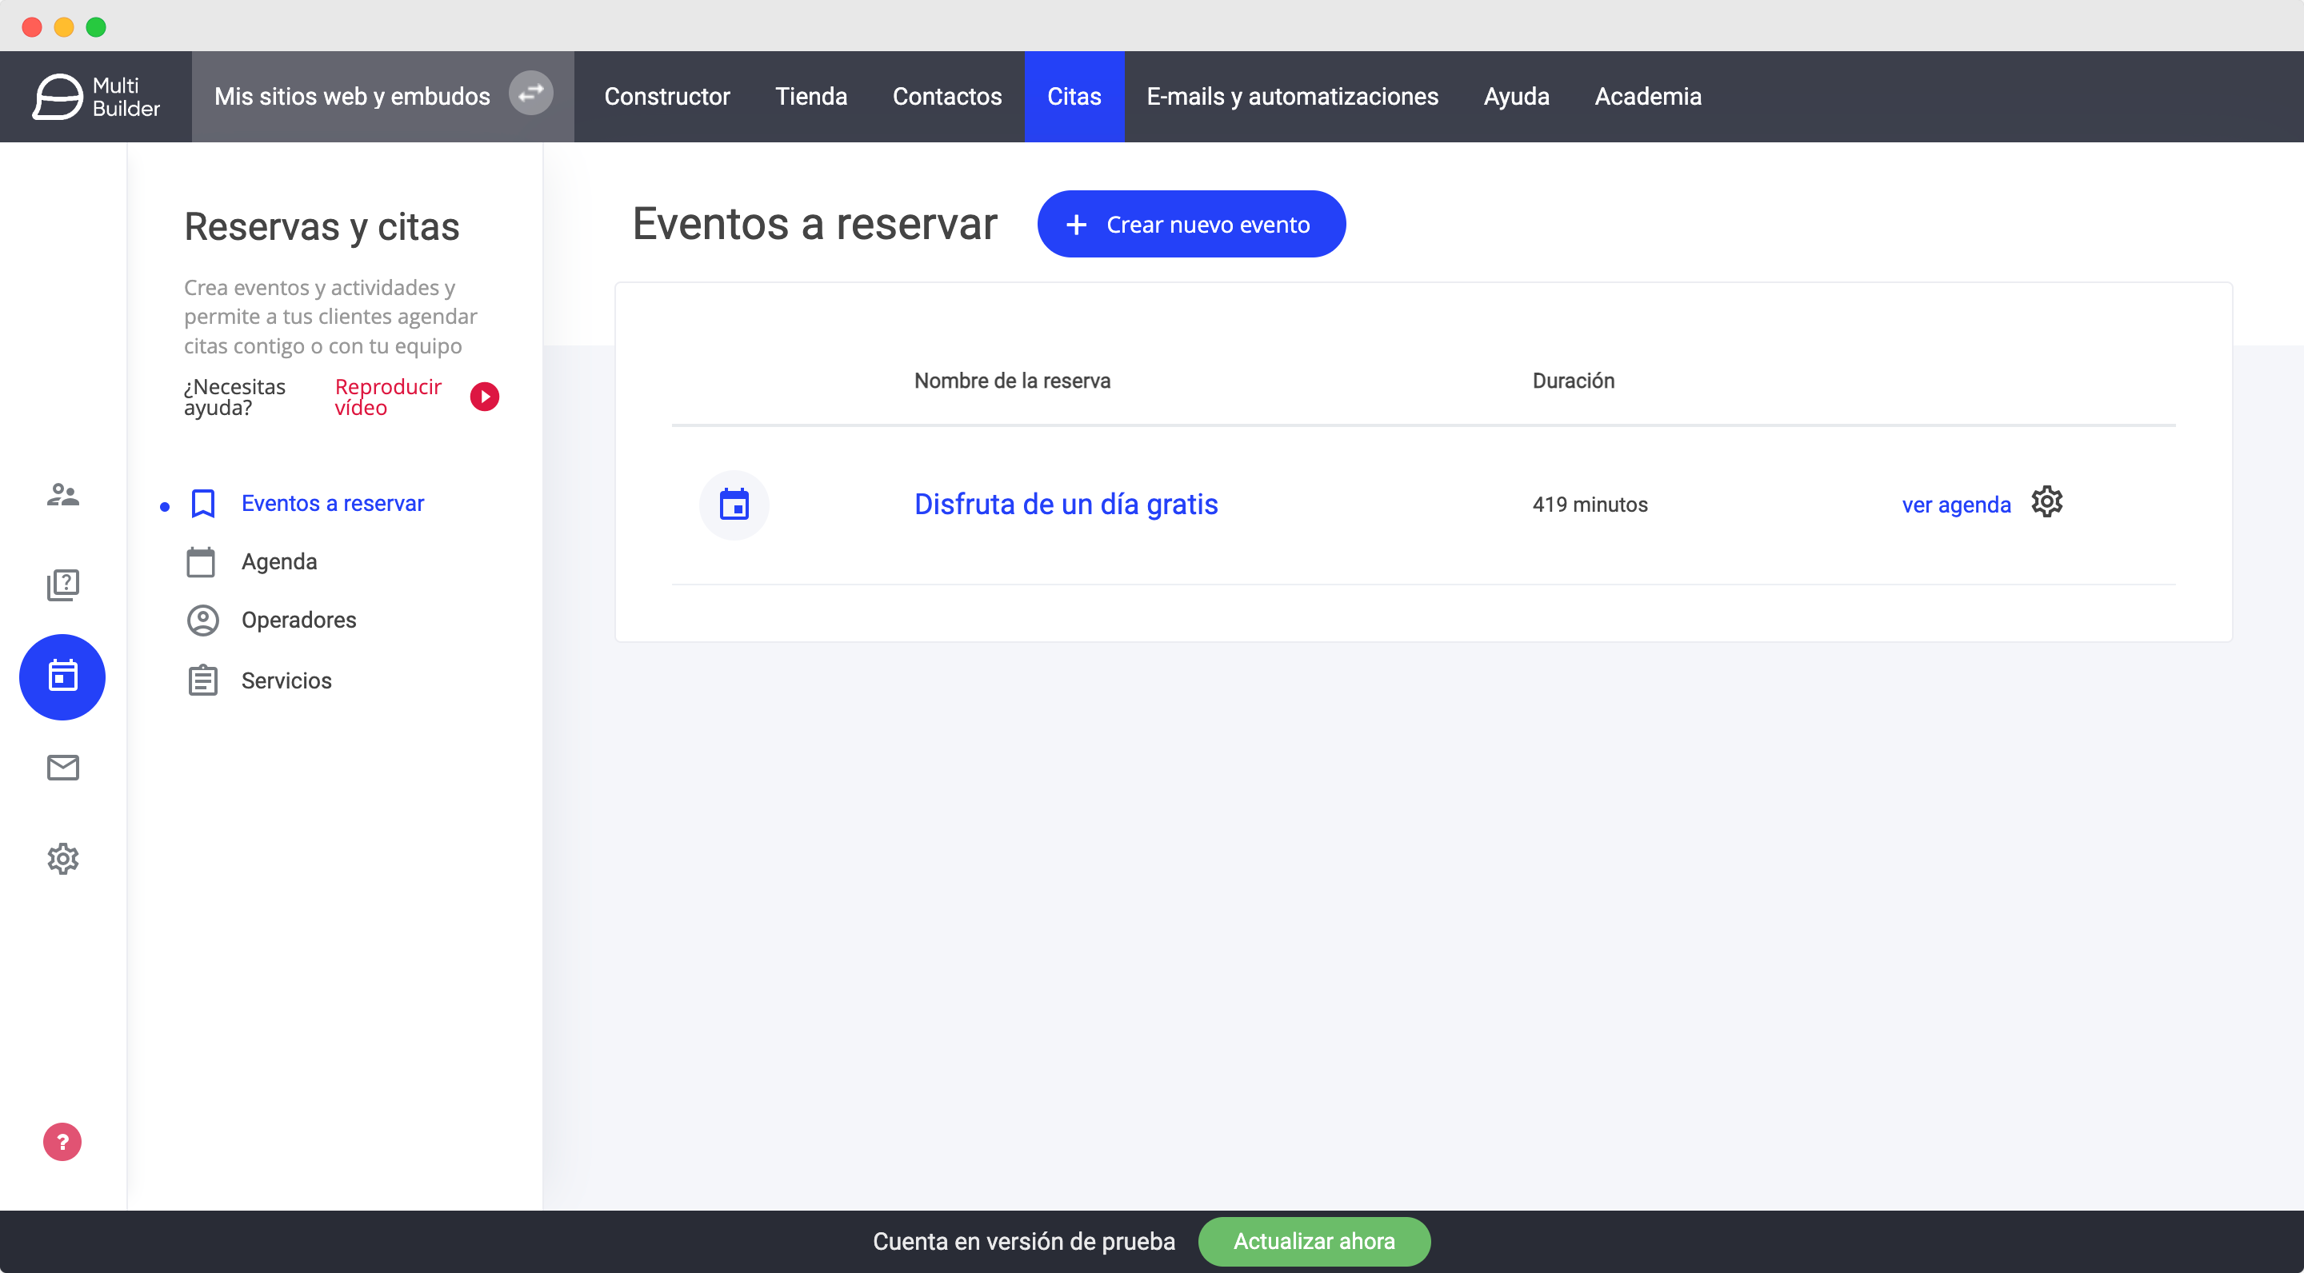
Task: Select Operadores in the side menu
Action: [298, 620]
